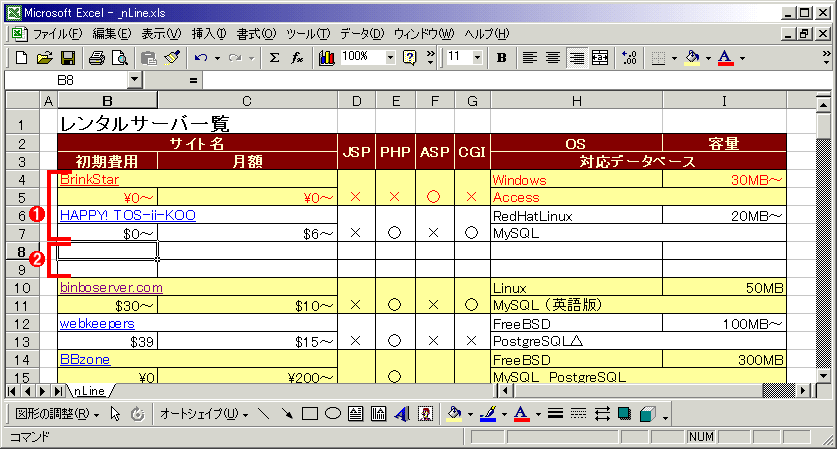837x449 pixels.
Task: Switch to the nLine sheet tab
Action: click(89, 391)
